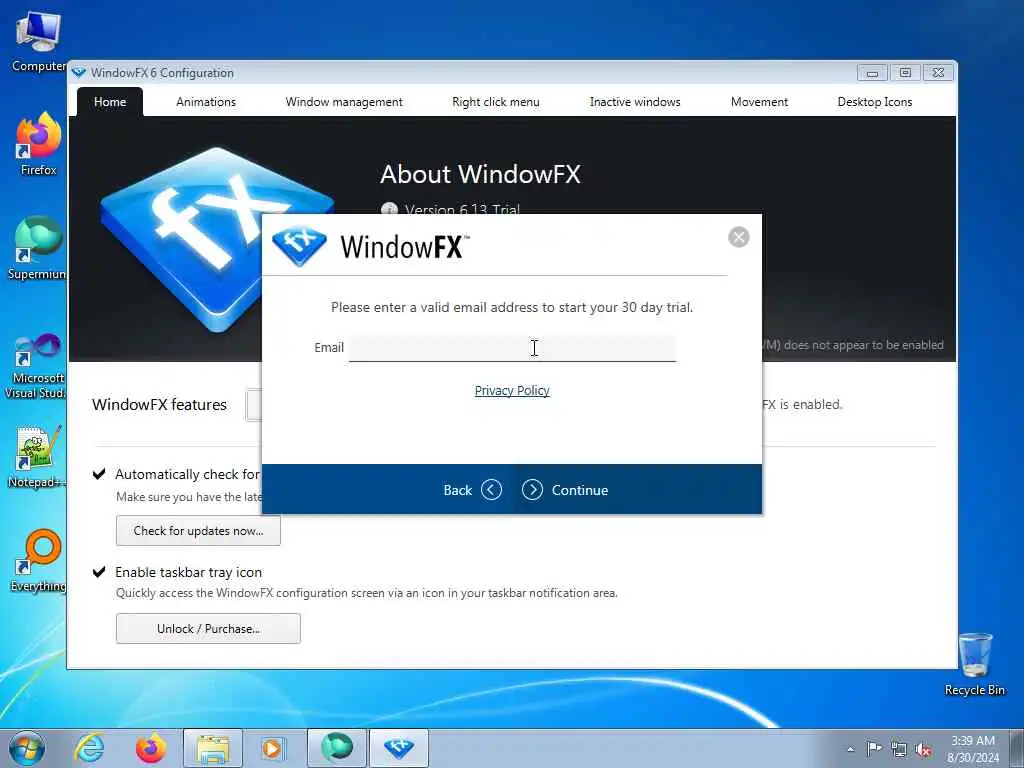This screenshot has height=768, width=1024.
Task: Launch Firefox from the taskbar
Action: (151, 748)
